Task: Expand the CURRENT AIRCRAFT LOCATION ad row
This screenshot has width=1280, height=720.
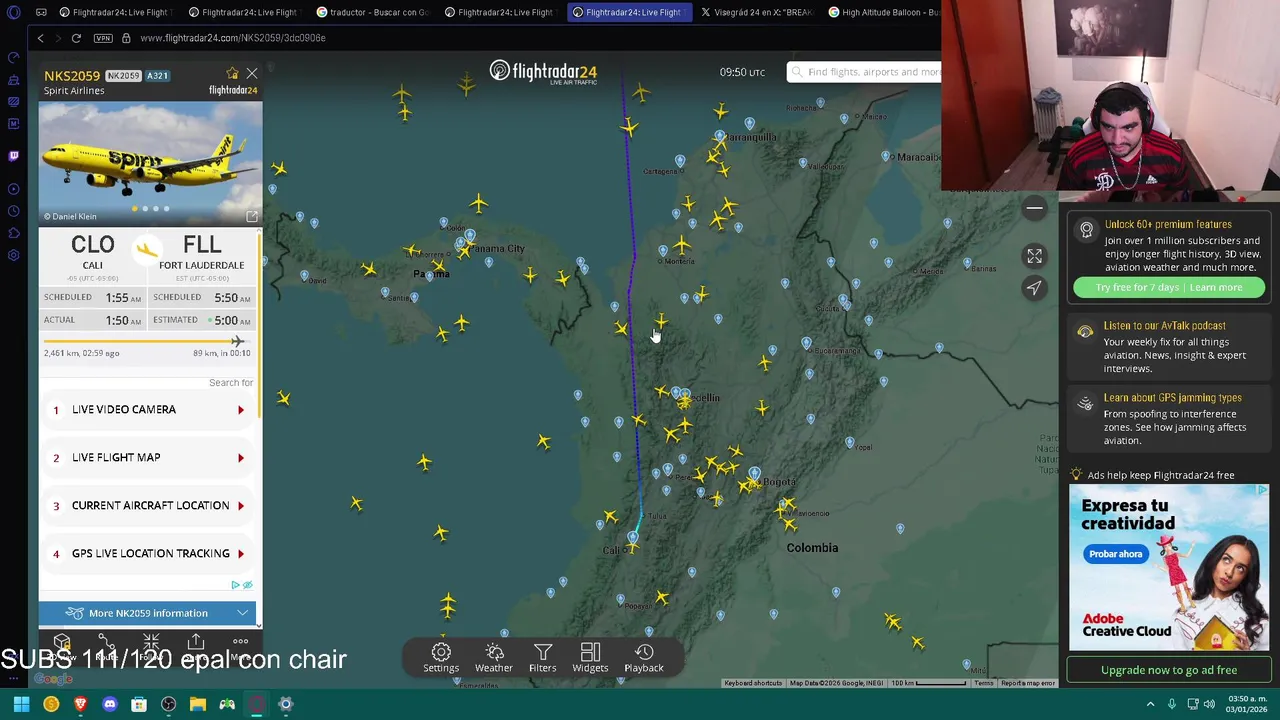Action: 148,505
